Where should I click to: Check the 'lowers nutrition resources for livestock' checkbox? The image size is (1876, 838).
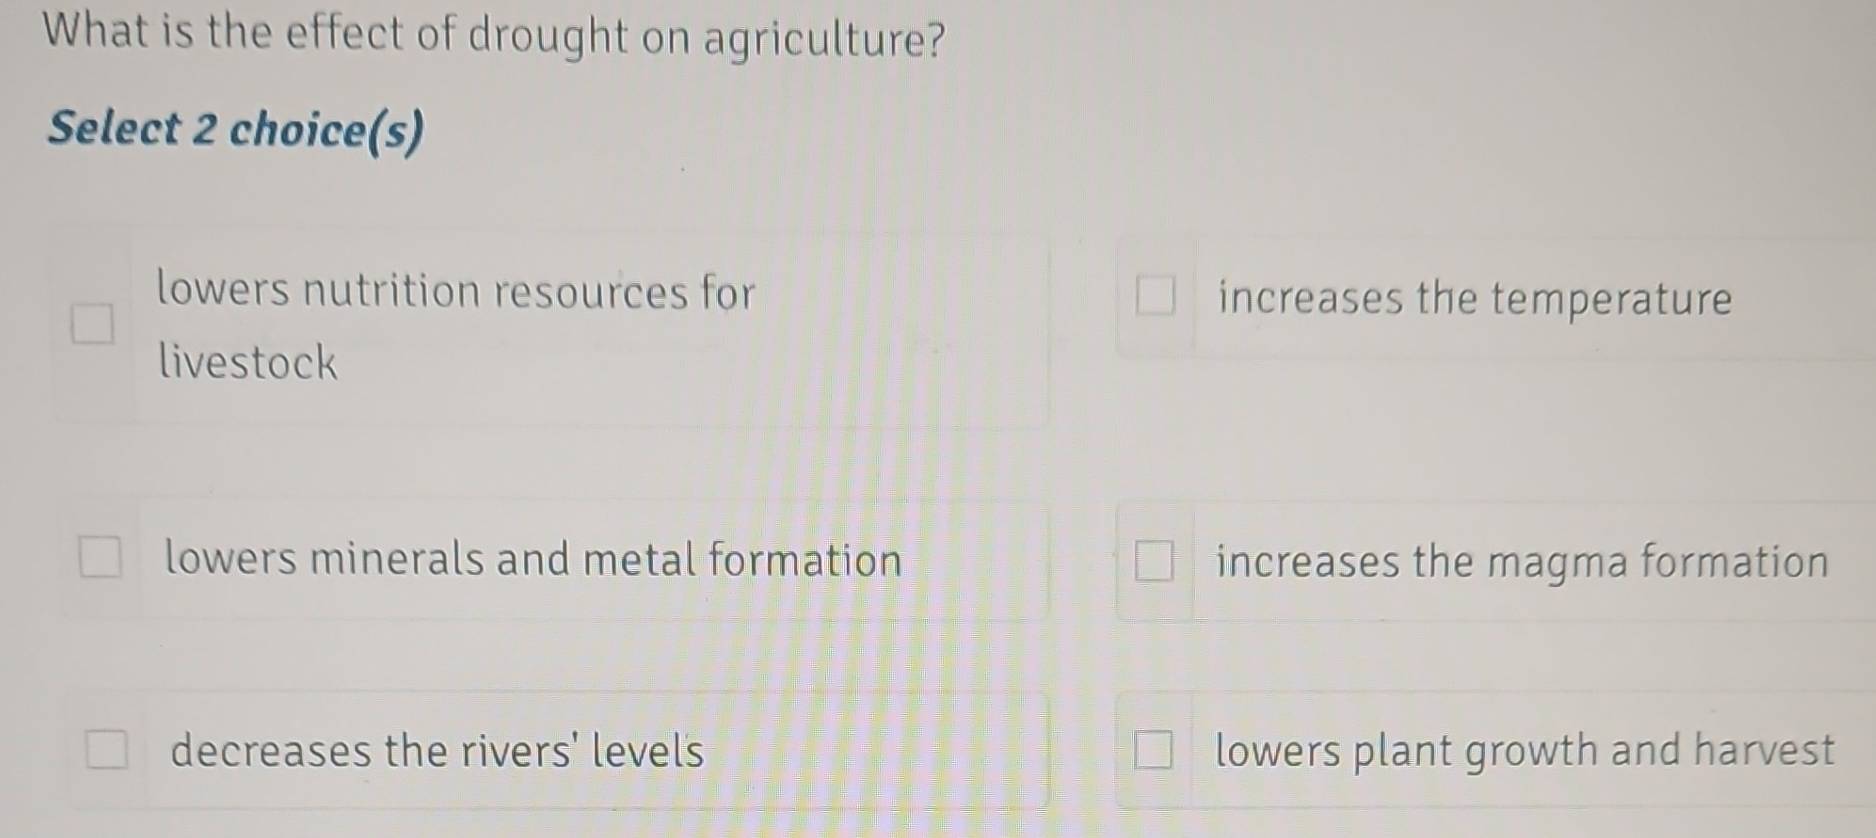(92, 324)
